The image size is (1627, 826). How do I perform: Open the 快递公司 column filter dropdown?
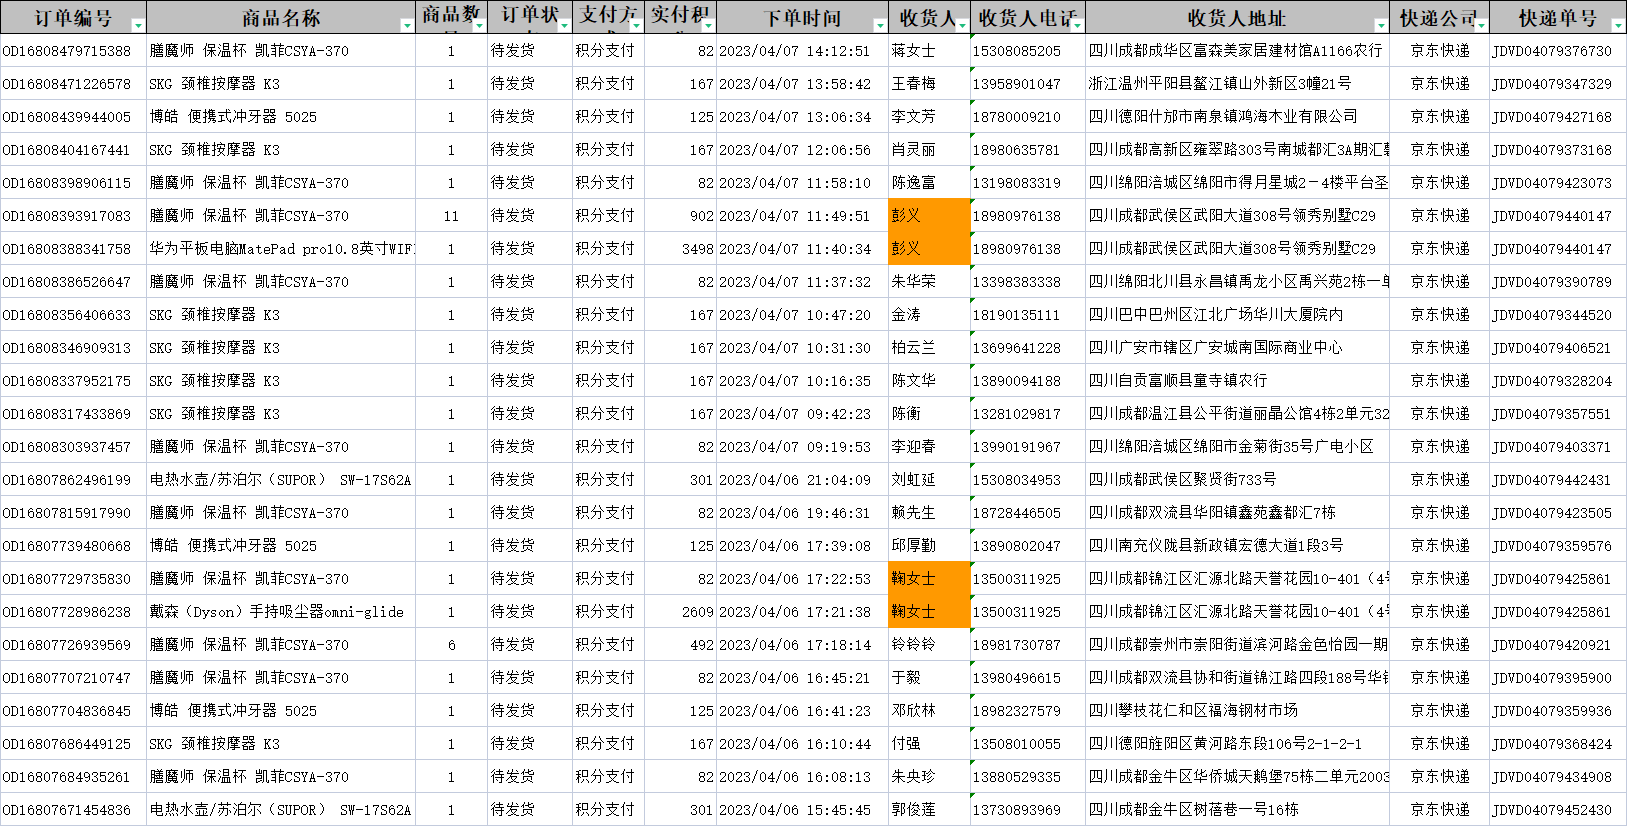coord(1481,25)
